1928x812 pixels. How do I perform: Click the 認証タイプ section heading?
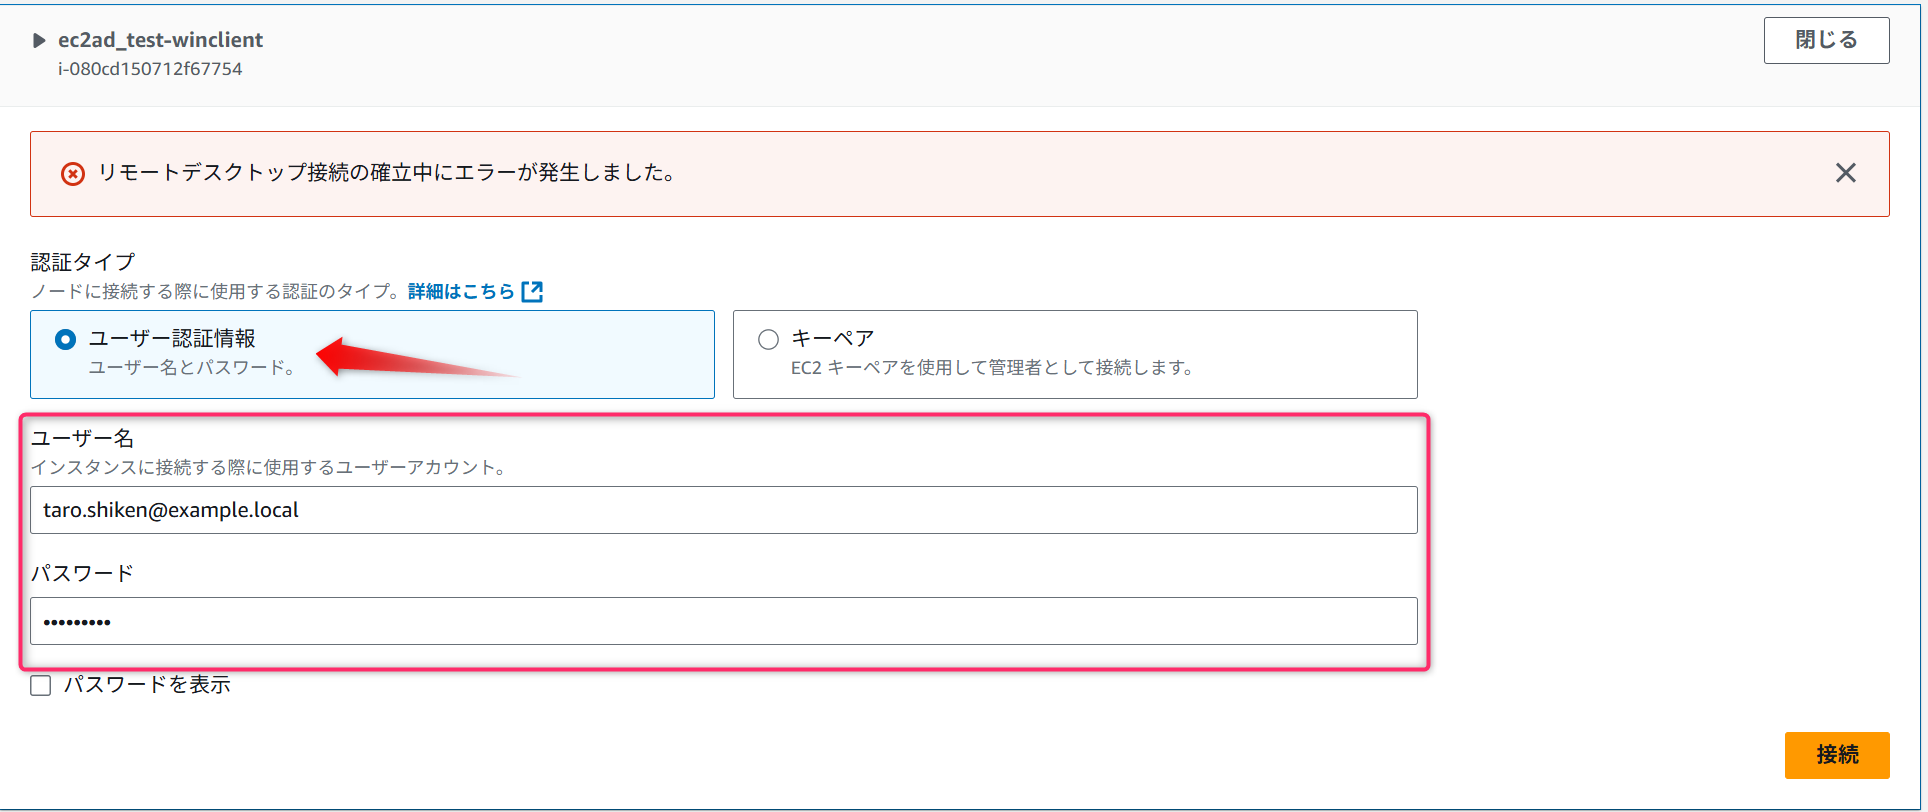tap(83, 262)
